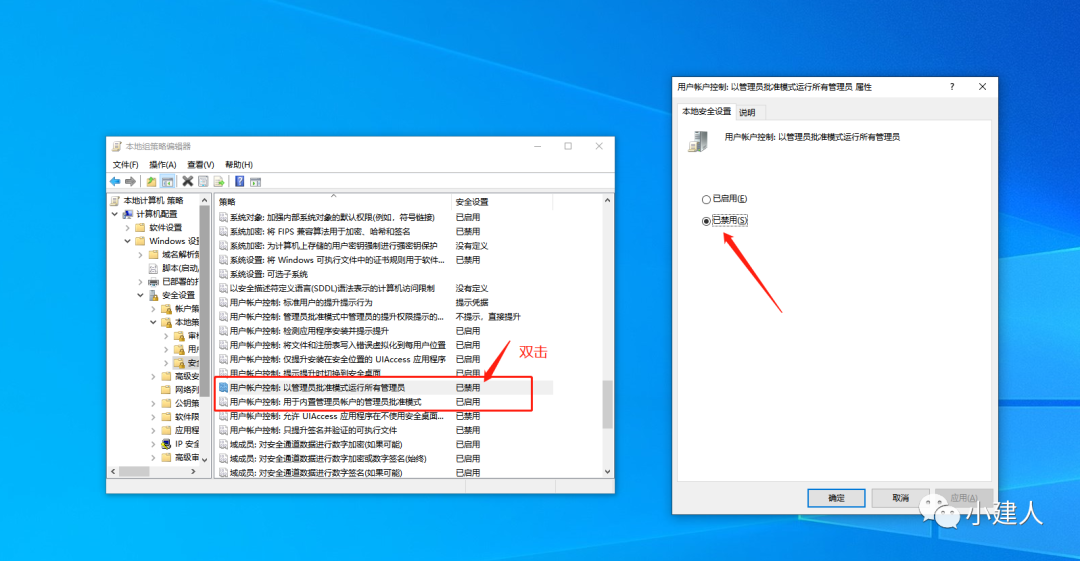Click the Properties icon in toolbar
This screenshot has height=561, width=1080.
coord(203,181)
